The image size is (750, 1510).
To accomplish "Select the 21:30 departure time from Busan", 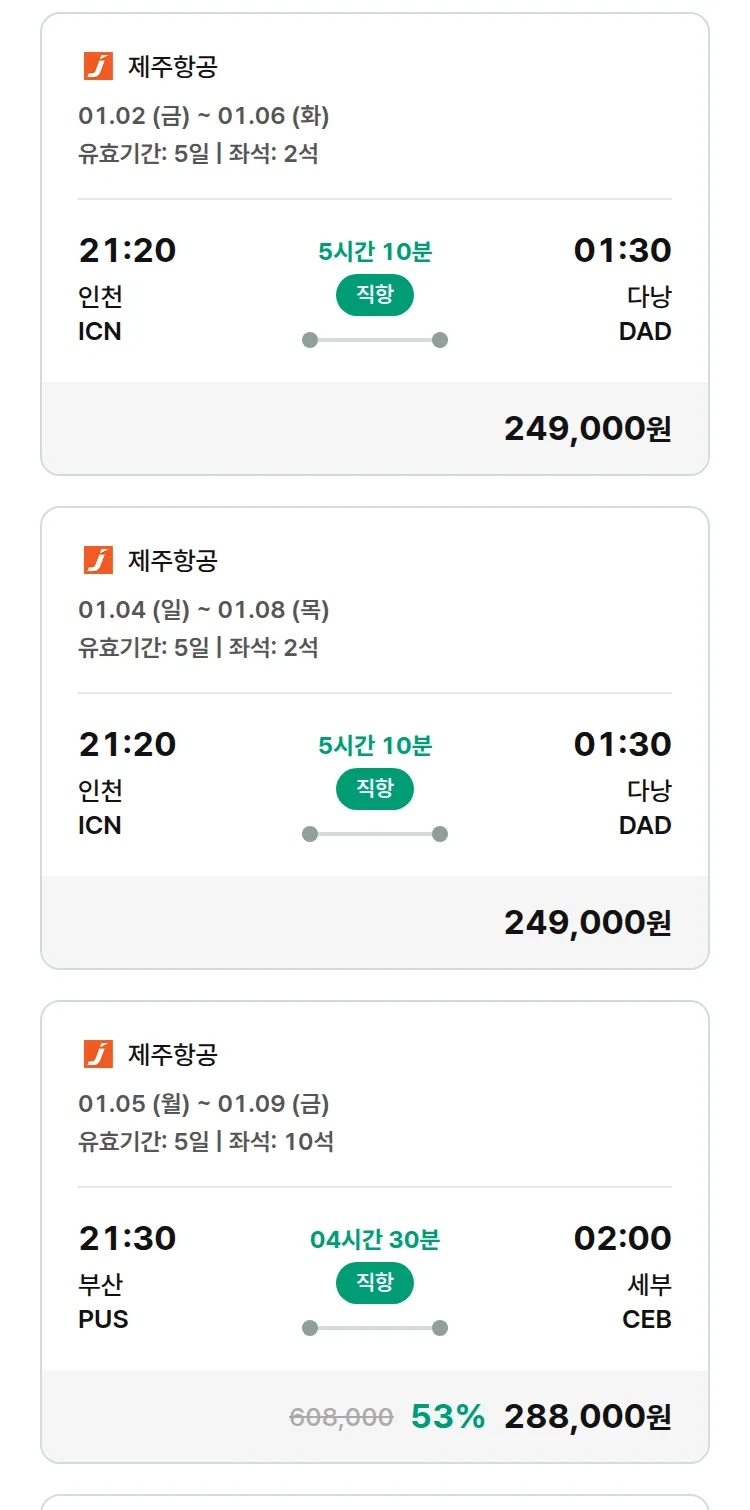I will 127,1238.
